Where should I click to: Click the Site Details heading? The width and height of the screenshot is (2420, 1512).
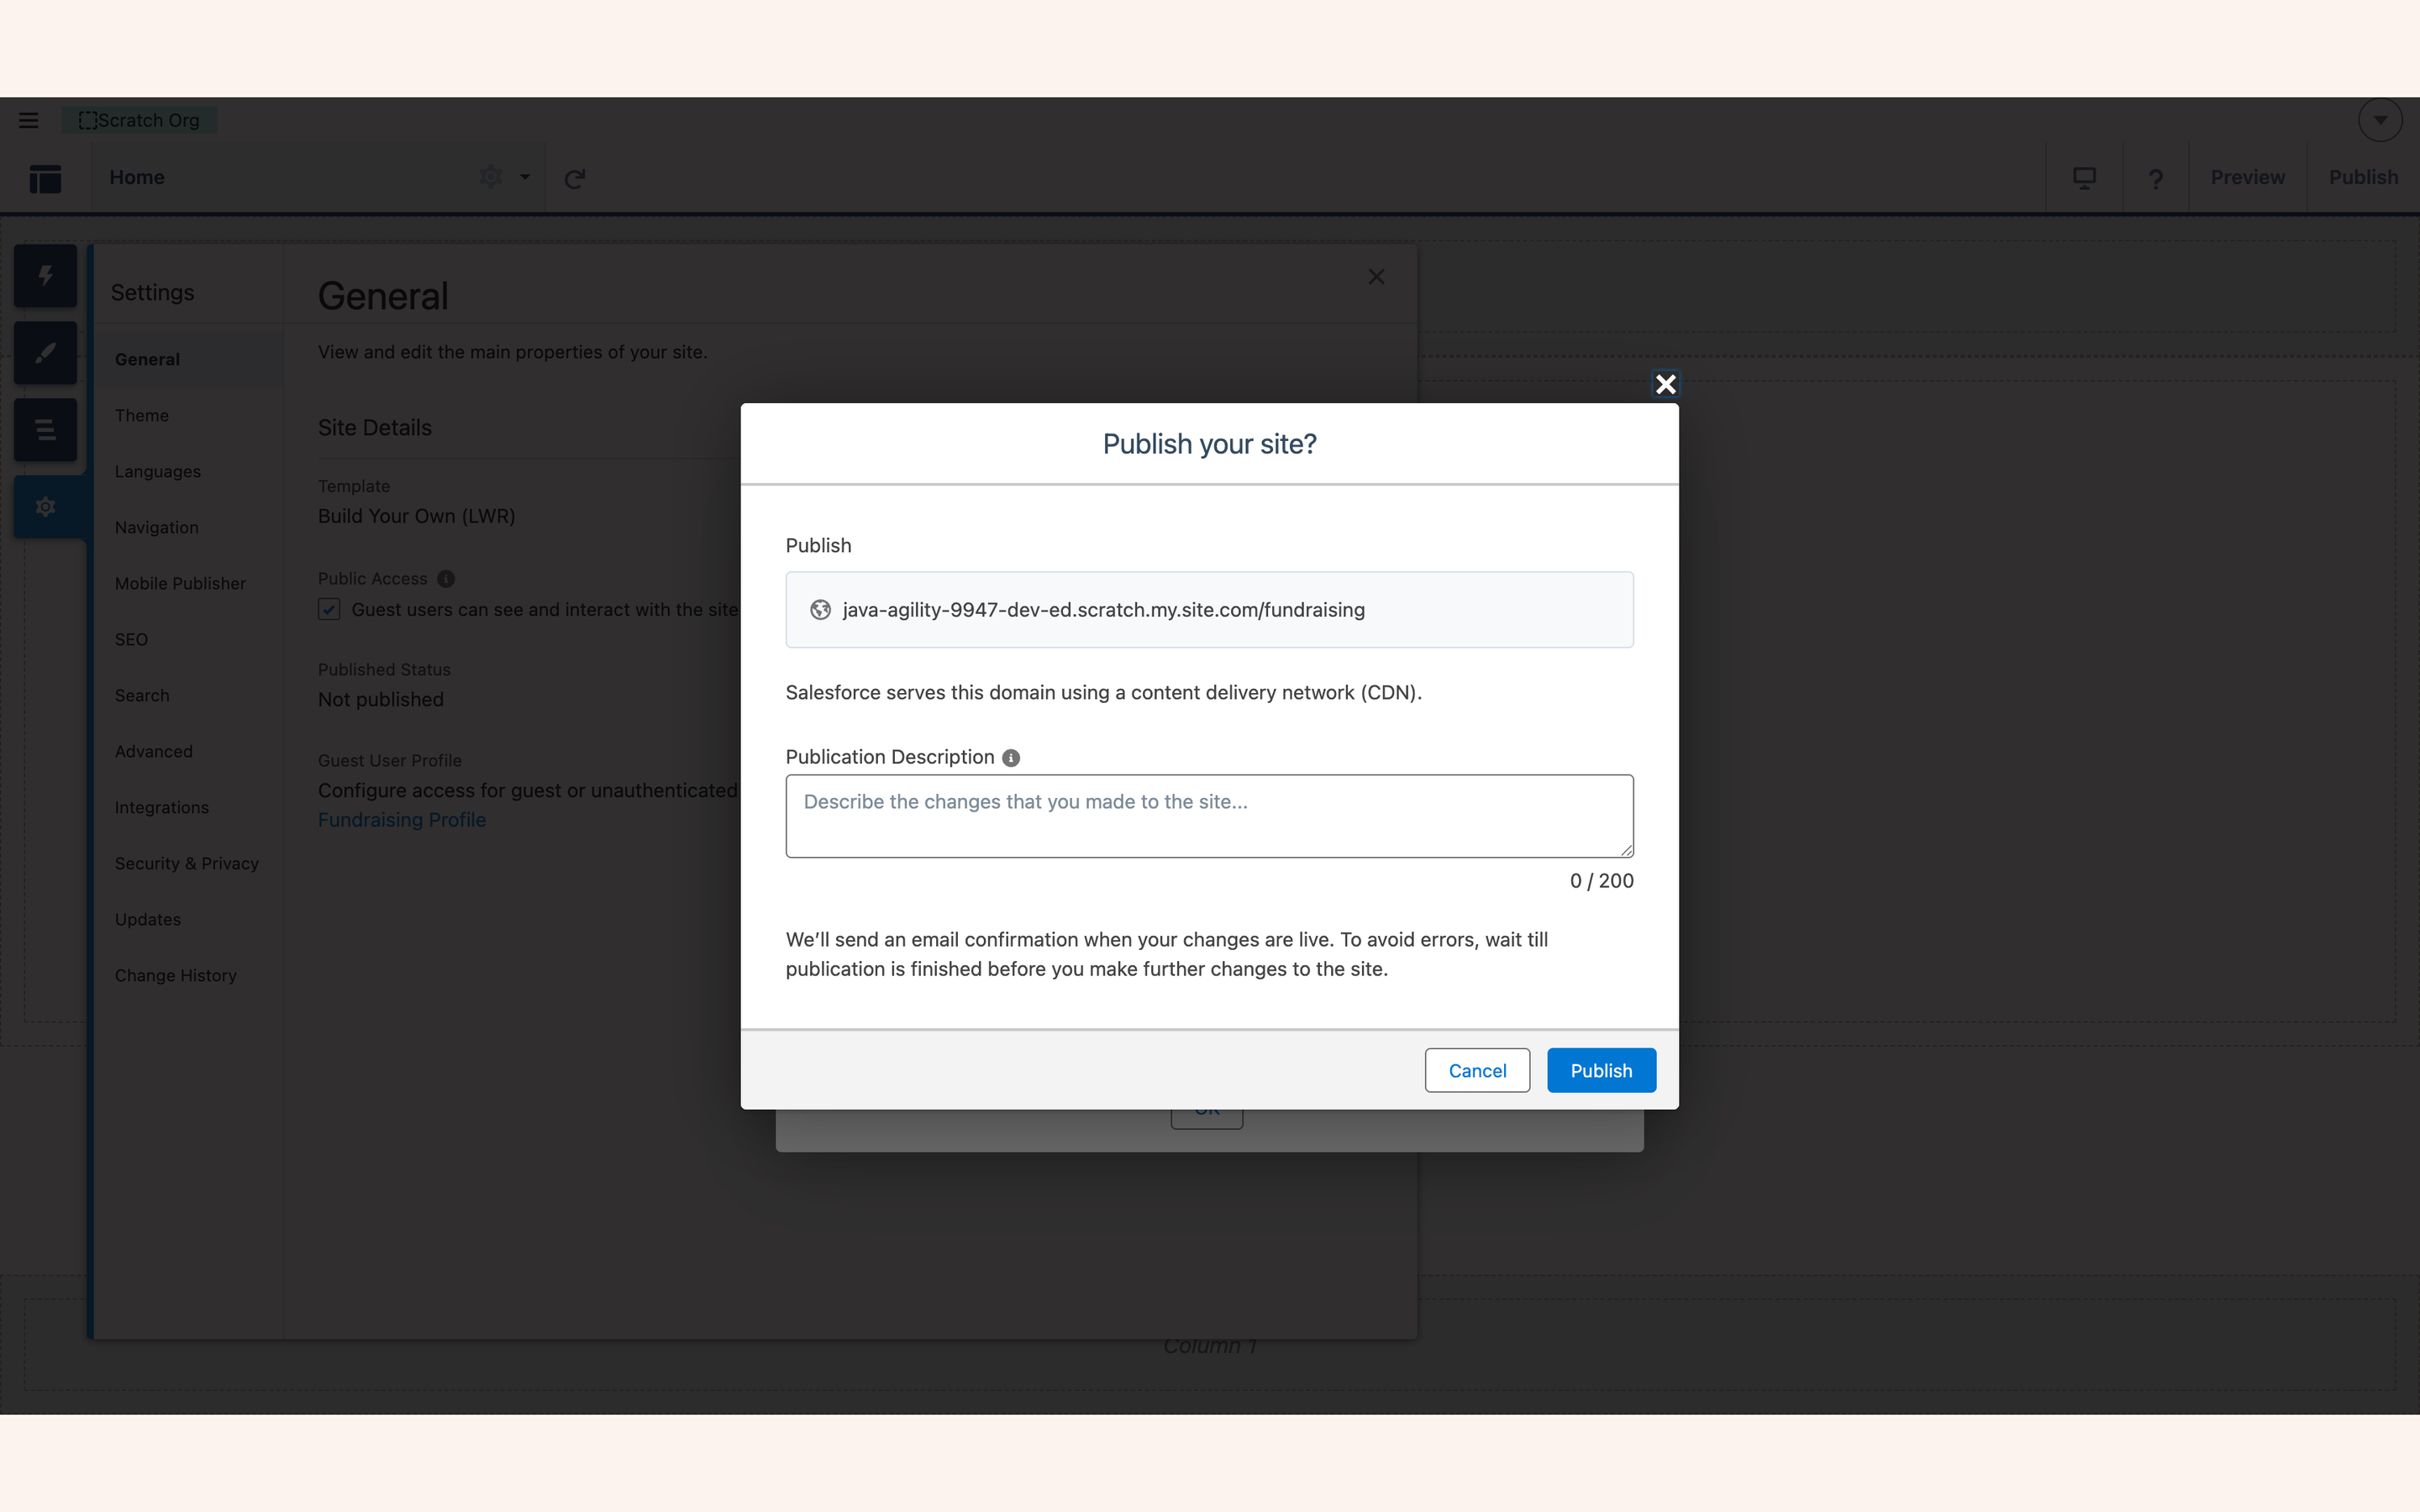(x=375, y=428)
